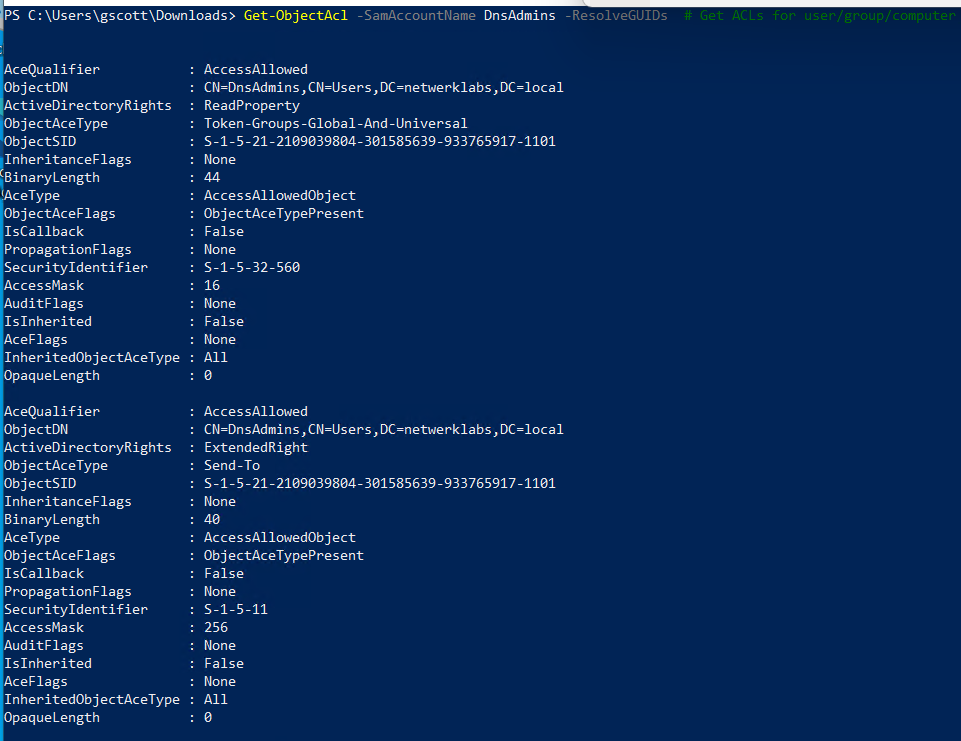Click the green comment about ACLs
961x741 pixels.
coord(820,15)
